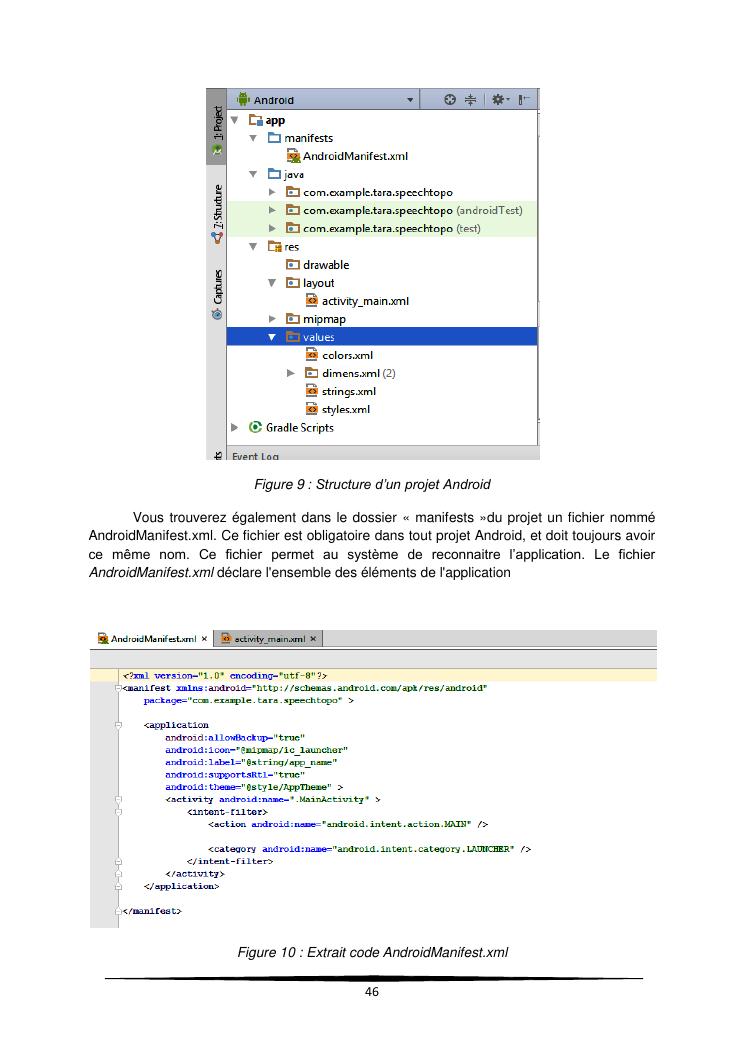
Task: Select styles.xml in the project tree
Action: click(x=346, y=409)
